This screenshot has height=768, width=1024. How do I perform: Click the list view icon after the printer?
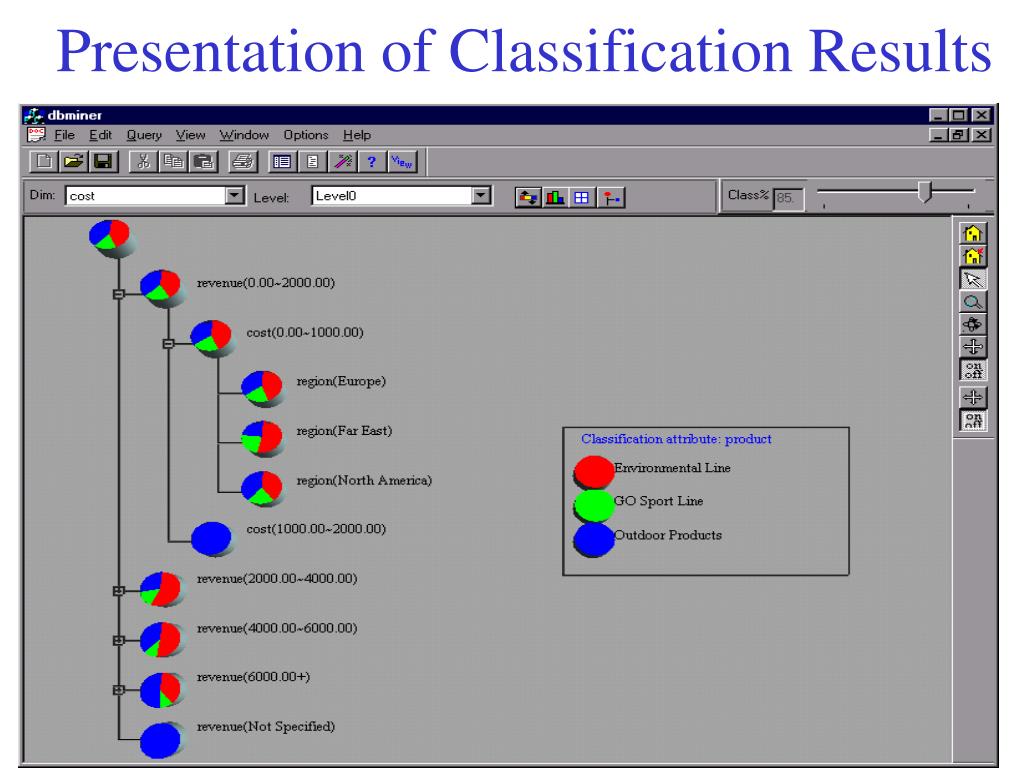pyautogui.click(x=282, y=161)
